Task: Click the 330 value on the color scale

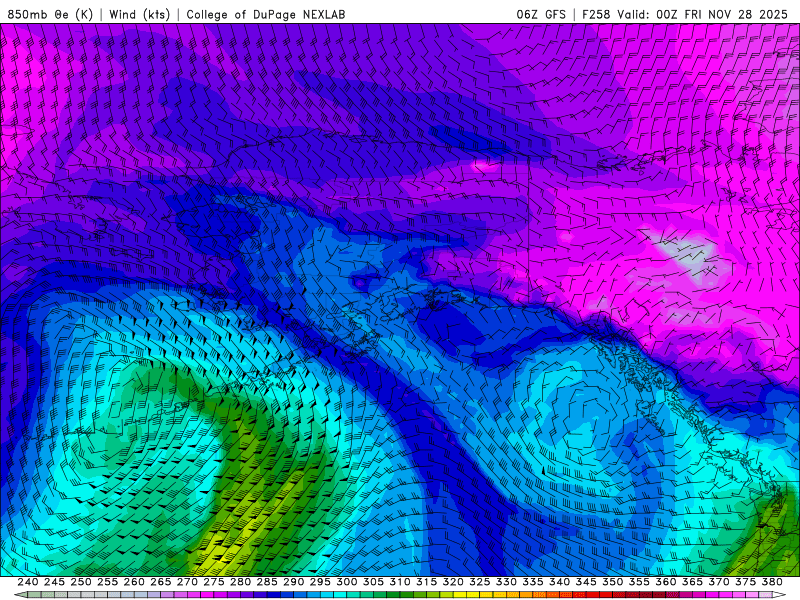Action: coord(506,582)
